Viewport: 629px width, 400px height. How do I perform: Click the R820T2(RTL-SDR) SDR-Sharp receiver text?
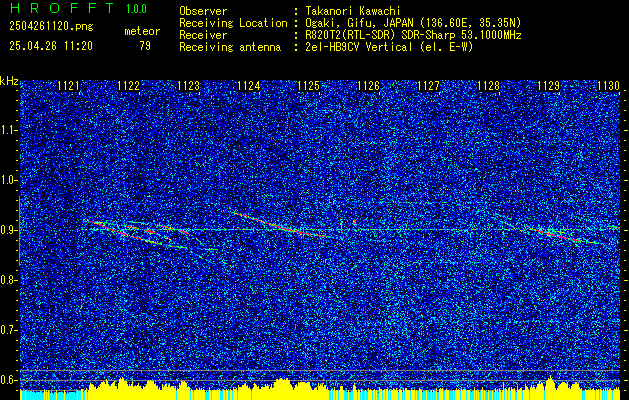[413, 35]
